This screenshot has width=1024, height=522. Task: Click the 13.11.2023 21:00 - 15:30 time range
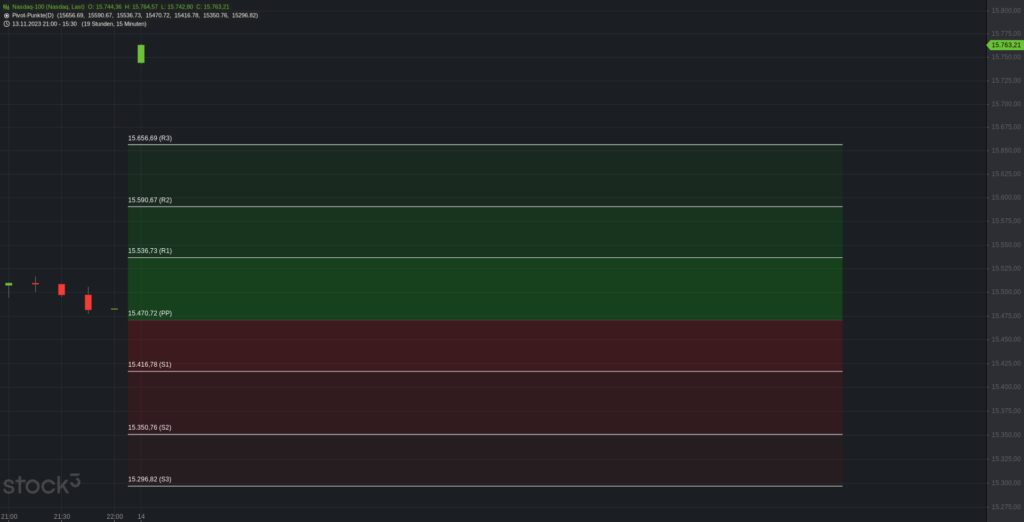(x=44, y=24)
